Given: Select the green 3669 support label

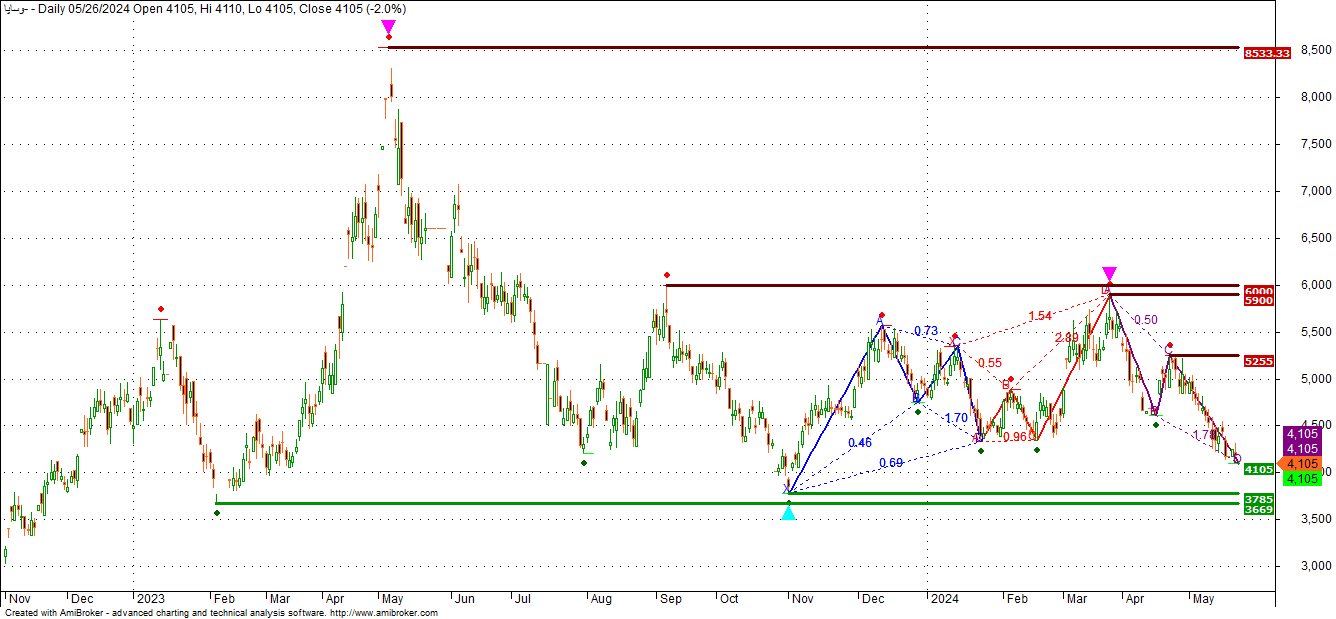Looking at the screenshot, I should [x=1258, y=509].
